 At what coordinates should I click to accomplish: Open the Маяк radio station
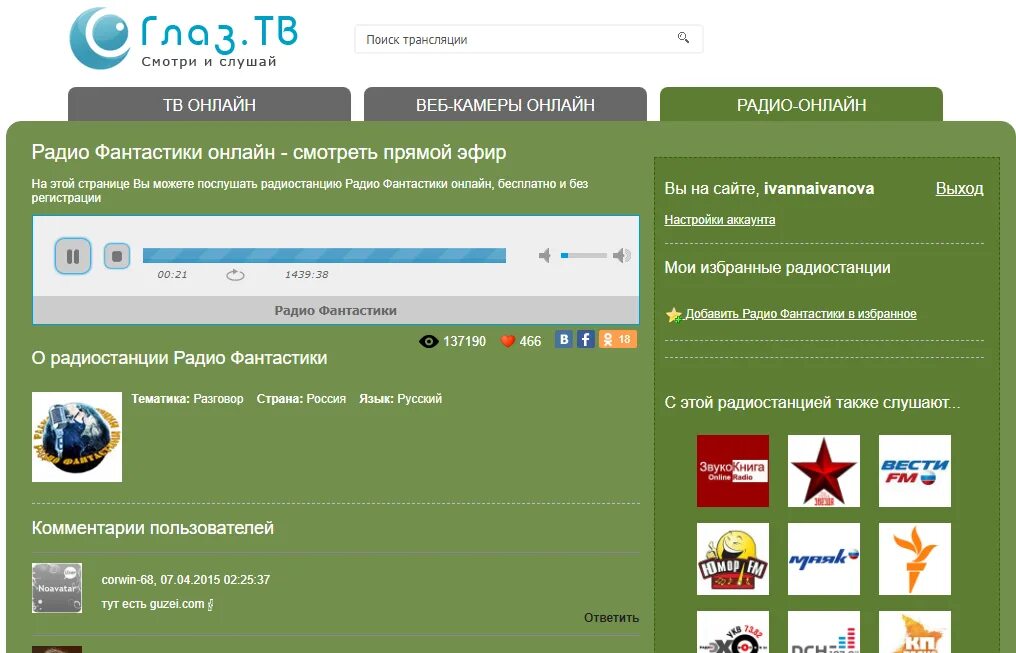click(x=824, y=559)
